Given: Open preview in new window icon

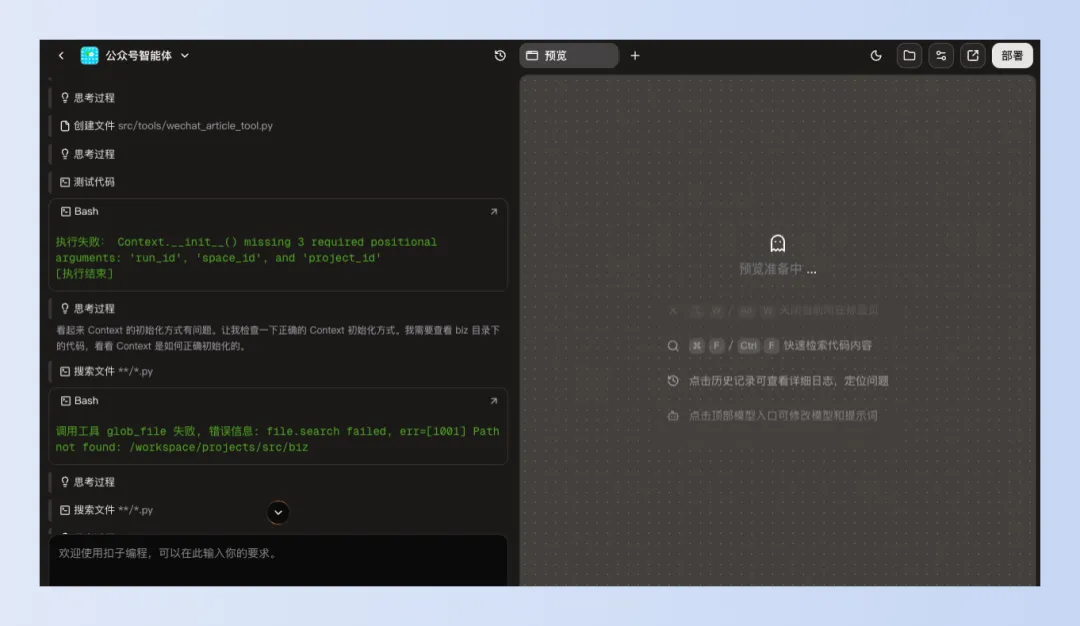Looking at the screenshot, I should pos(973,56).
